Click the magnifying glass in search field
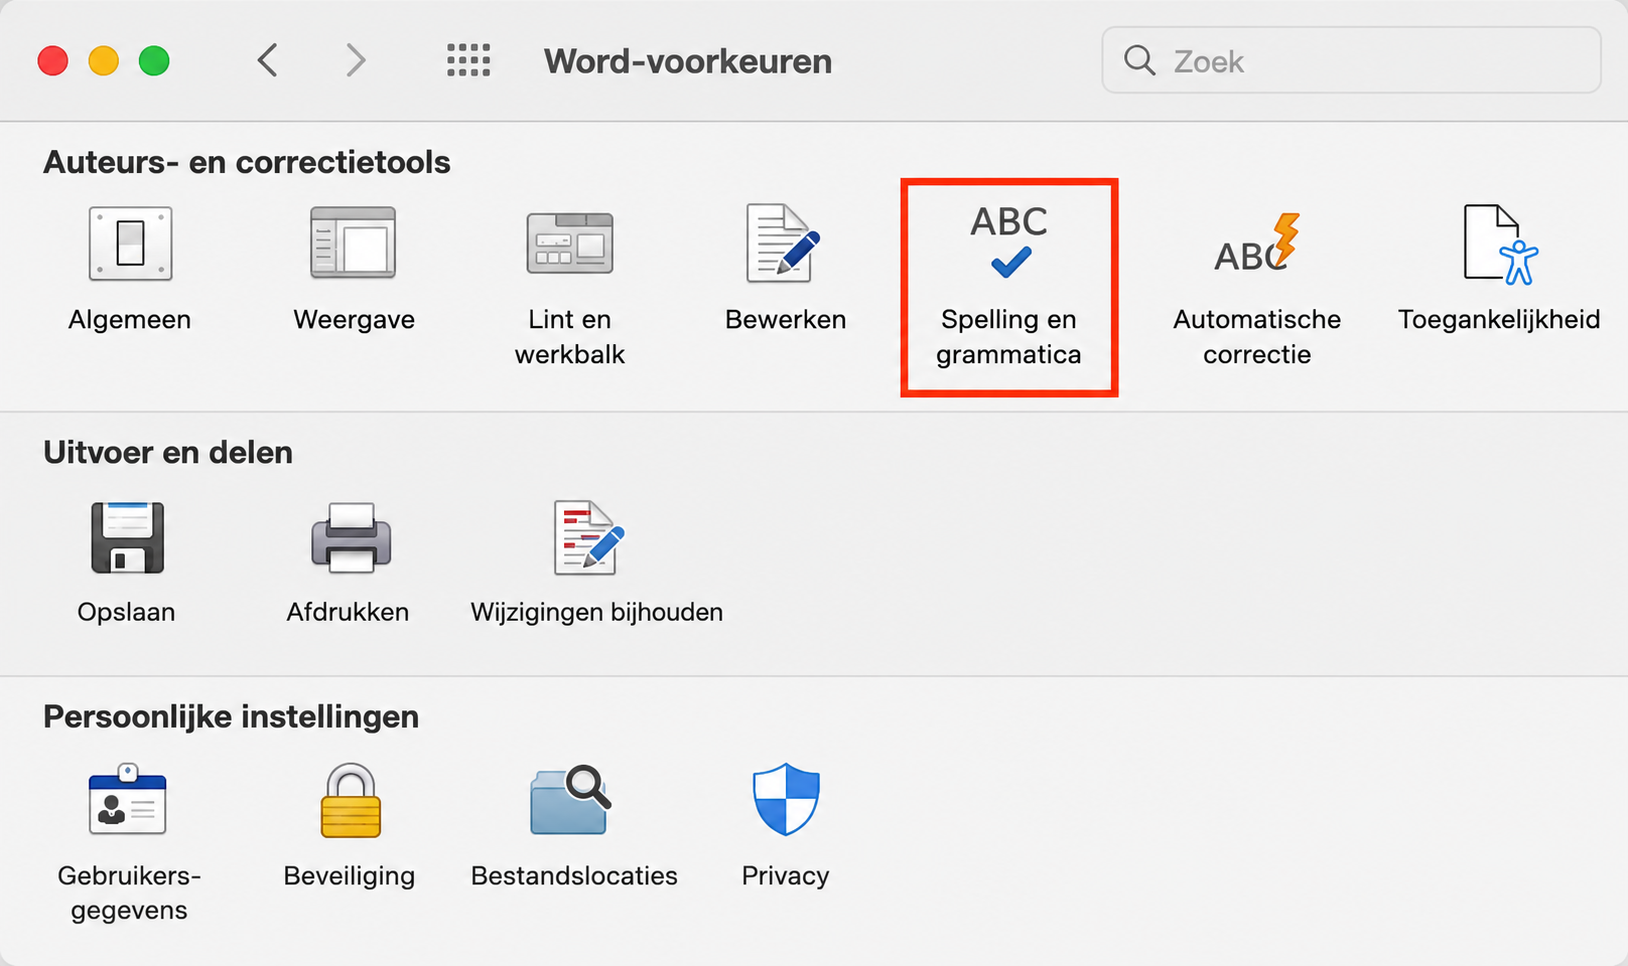1628x966 pixels. pyautogui.click(x=1139, y=61)
